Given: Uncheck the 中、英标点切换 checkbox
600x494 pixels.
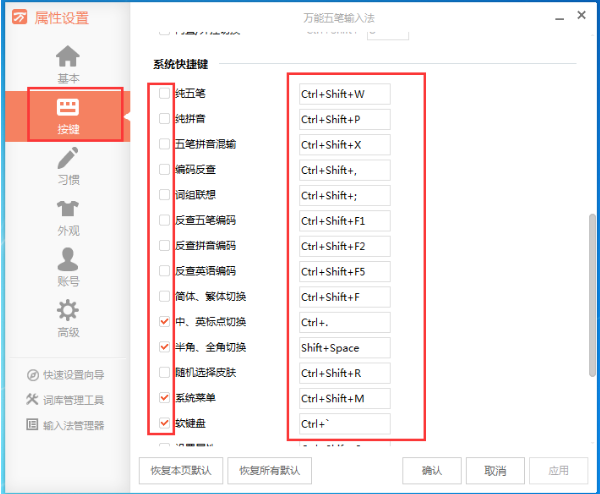Looking at the screenshot, I should click(164, 321).
